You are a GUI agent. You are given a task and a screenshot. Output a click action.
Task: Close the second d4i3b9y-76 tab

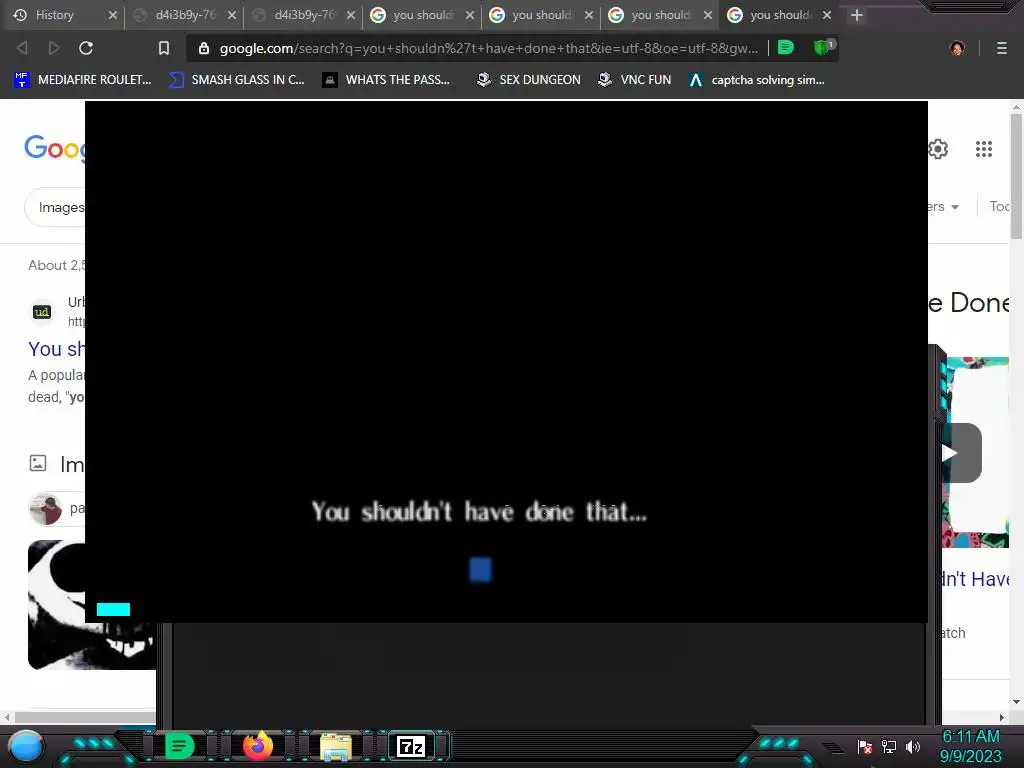click(351, 15)
